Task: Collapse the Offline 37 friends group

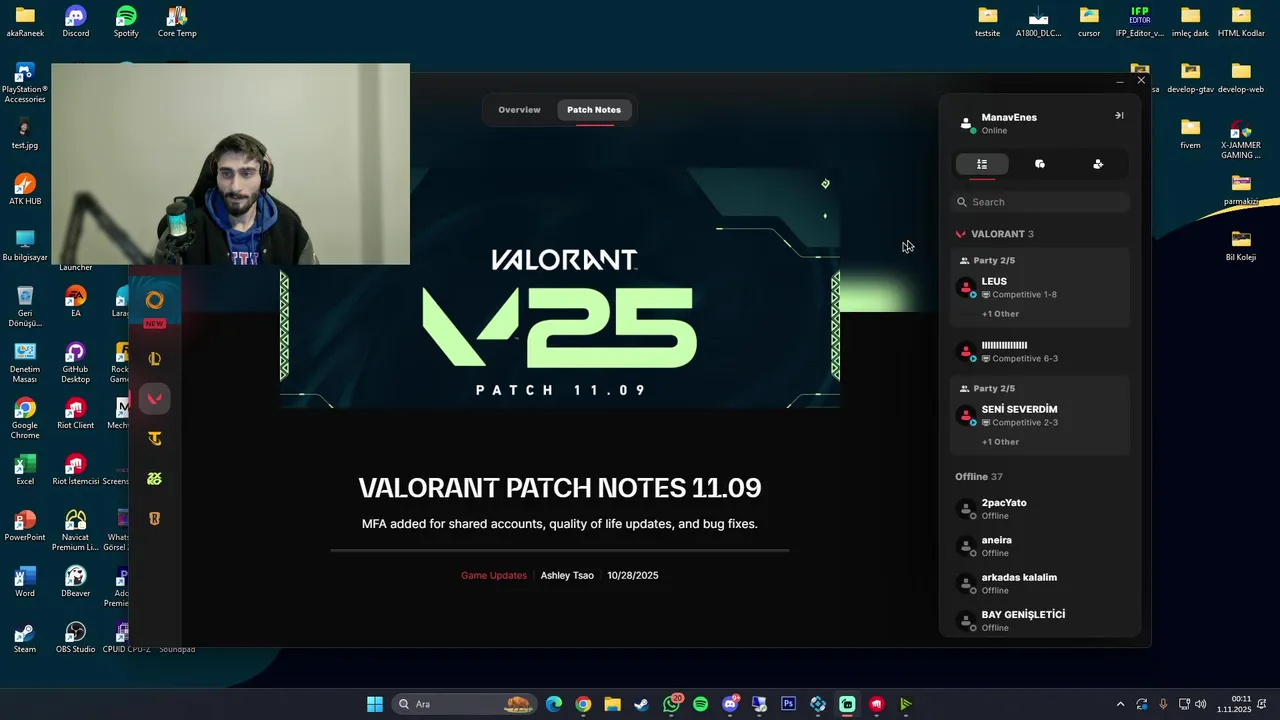Action: pos(979,477)
